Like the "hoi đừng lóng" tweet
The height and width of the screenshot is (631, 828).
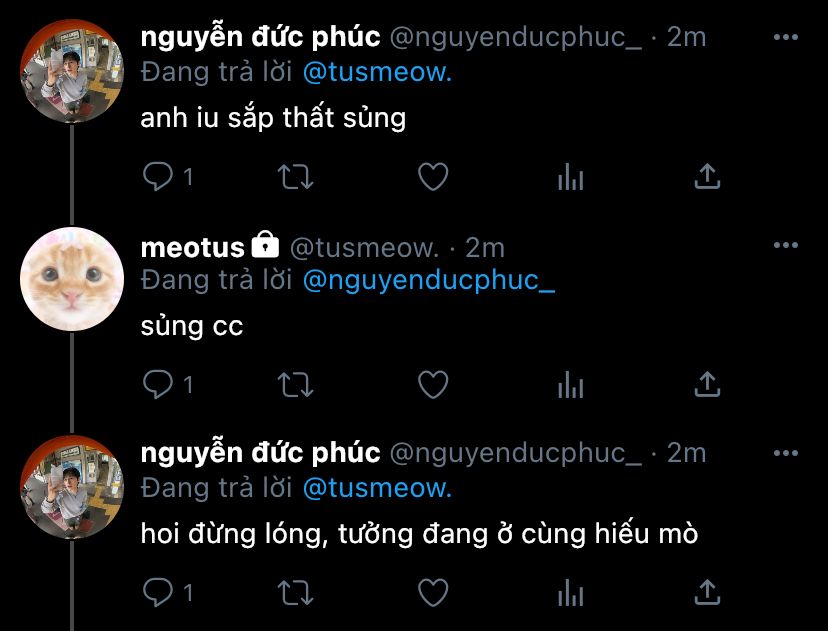pyautogui.click(x=432, y=593)
